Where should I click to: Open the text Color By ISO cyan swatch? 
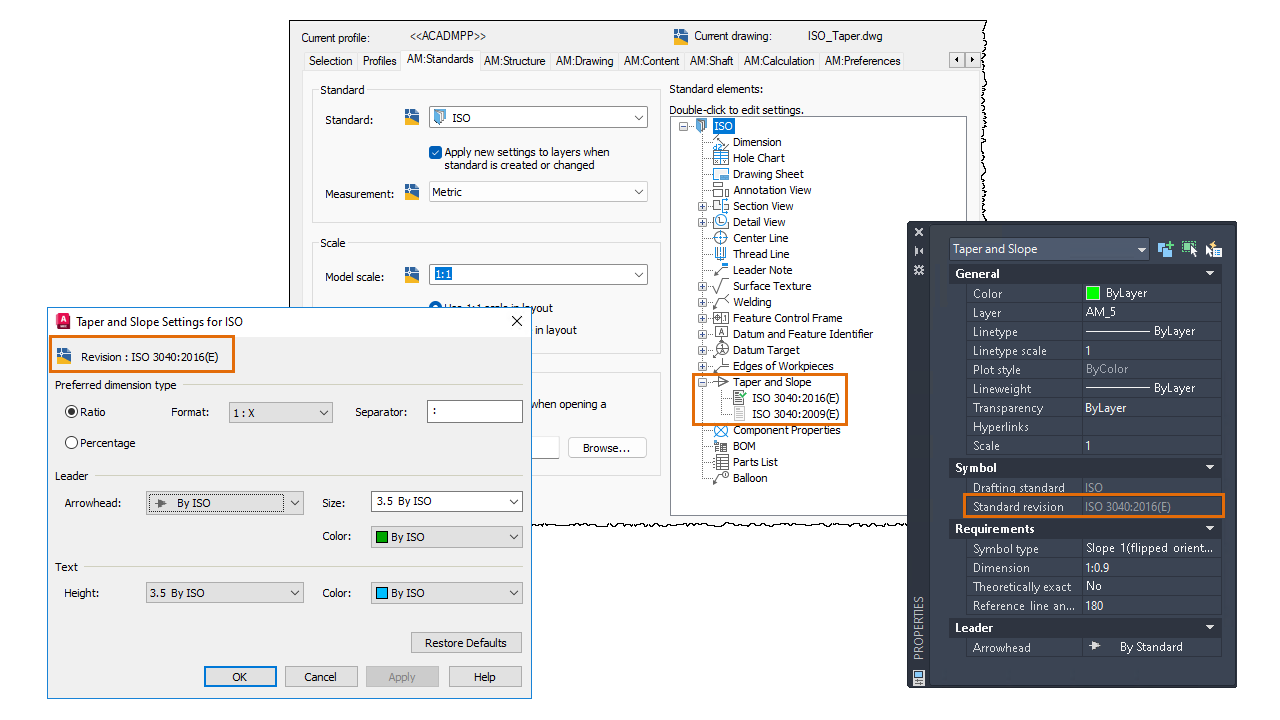tap(446, 593)
